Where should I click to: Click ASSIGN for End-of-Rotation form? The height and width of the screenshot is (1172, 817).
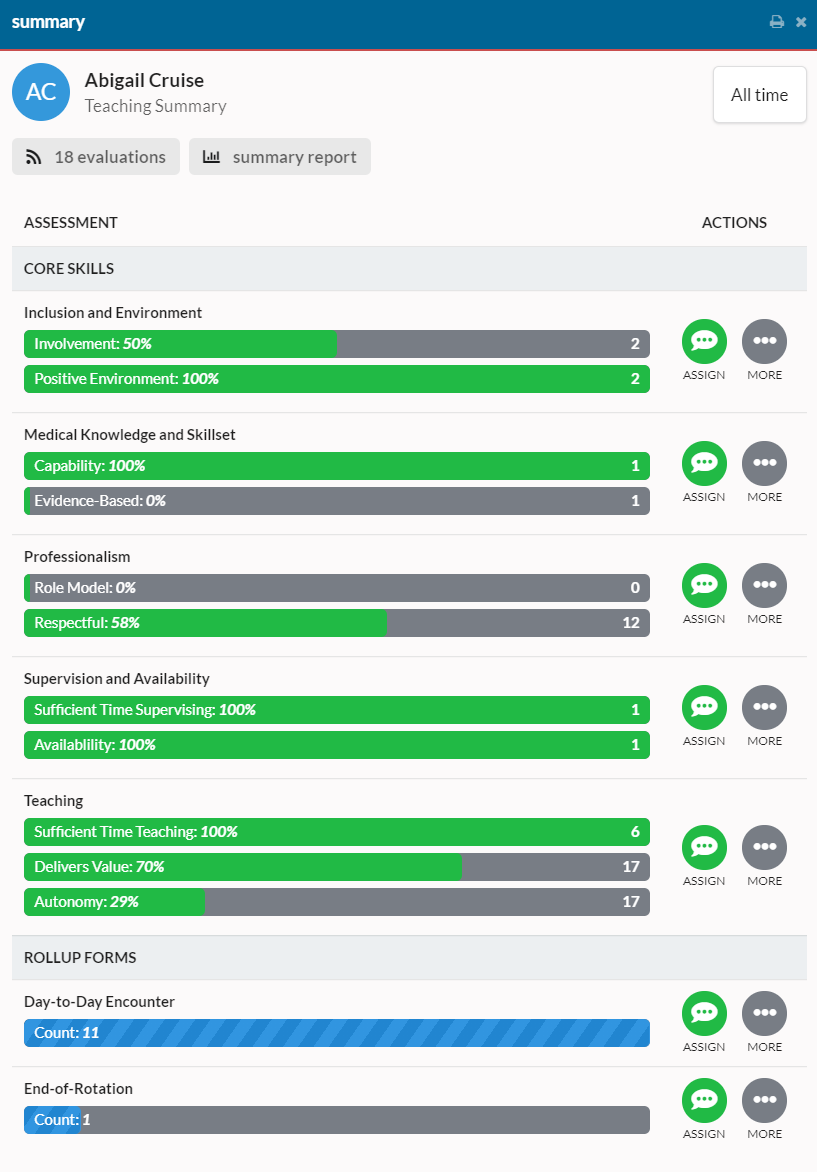[x=704, y=1102]
